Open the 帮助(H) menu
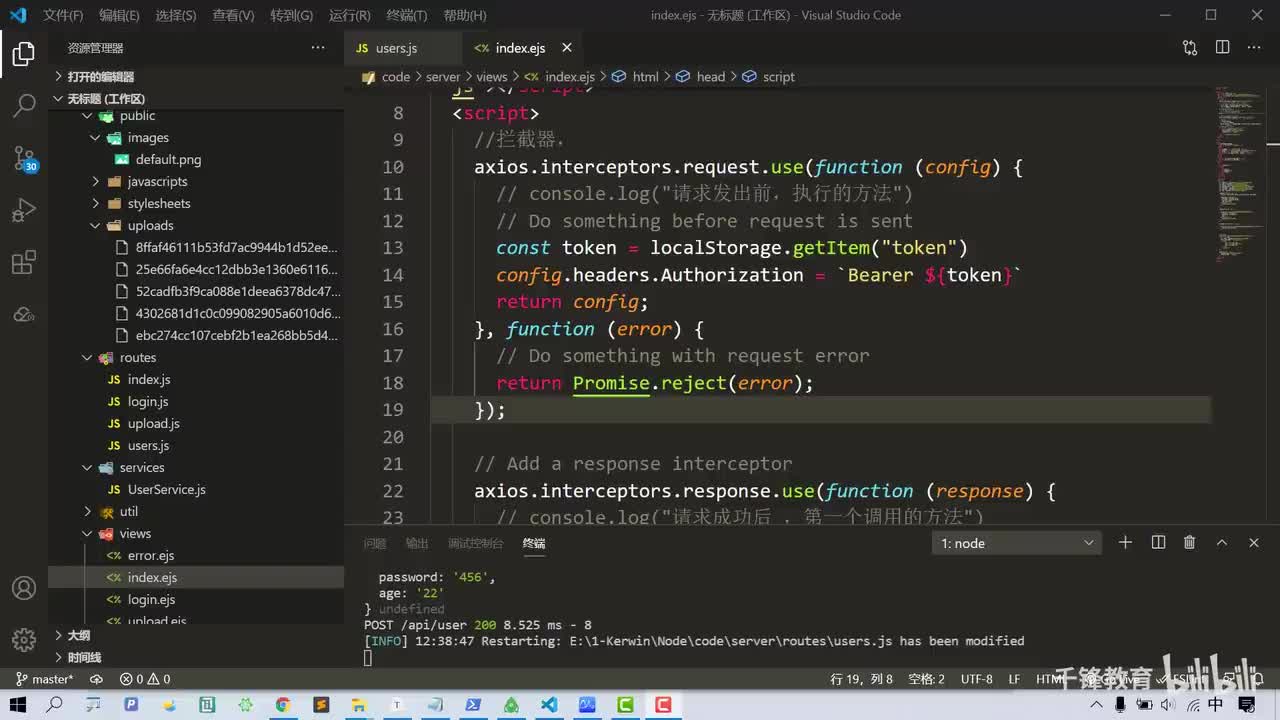 [x=464, y=15]
